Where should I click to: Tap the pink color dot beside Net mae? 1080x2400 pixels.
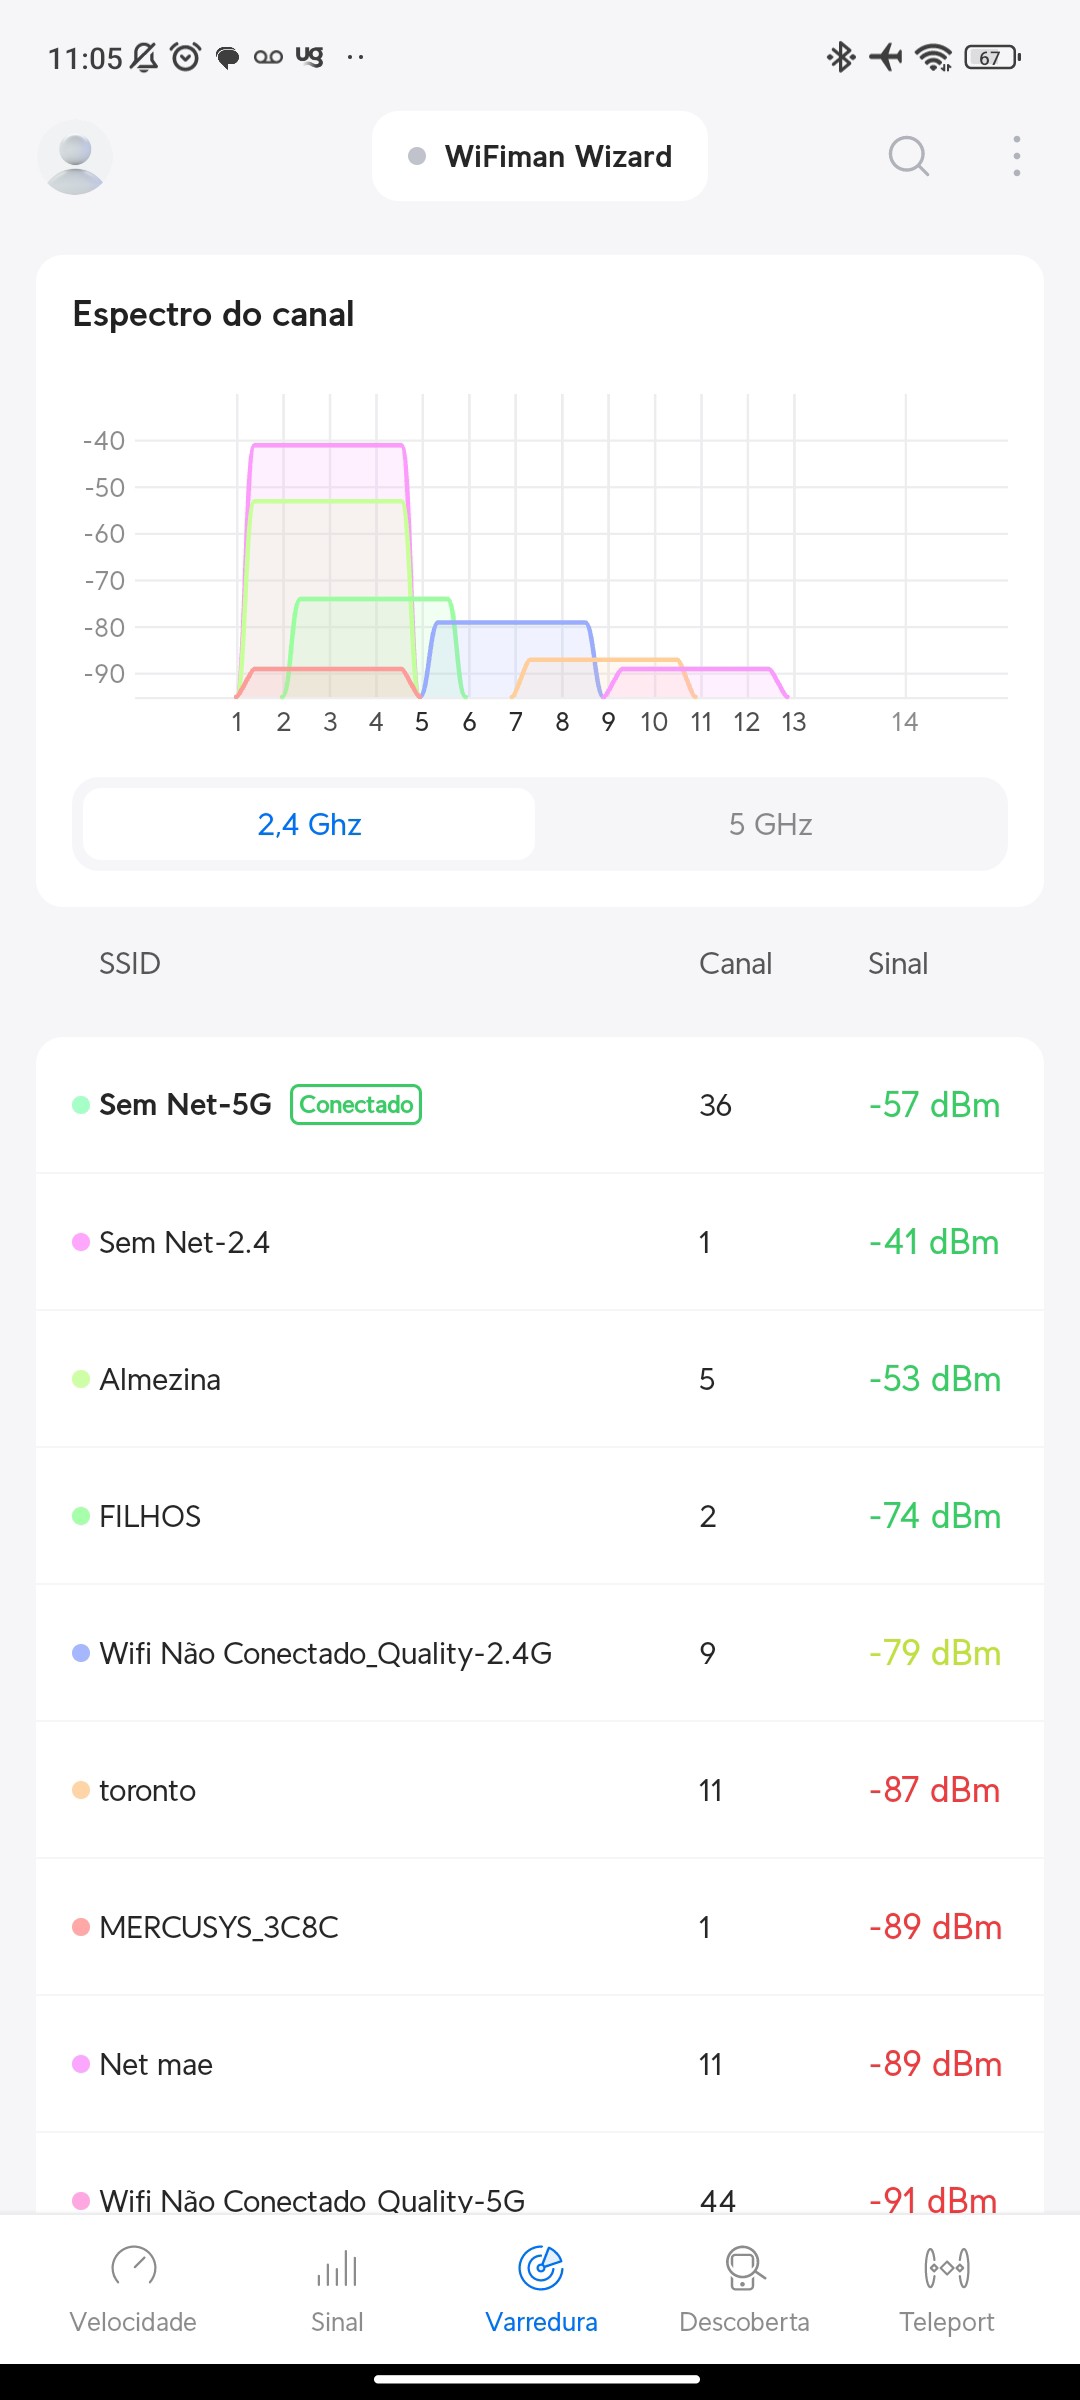pos(81,2064)
